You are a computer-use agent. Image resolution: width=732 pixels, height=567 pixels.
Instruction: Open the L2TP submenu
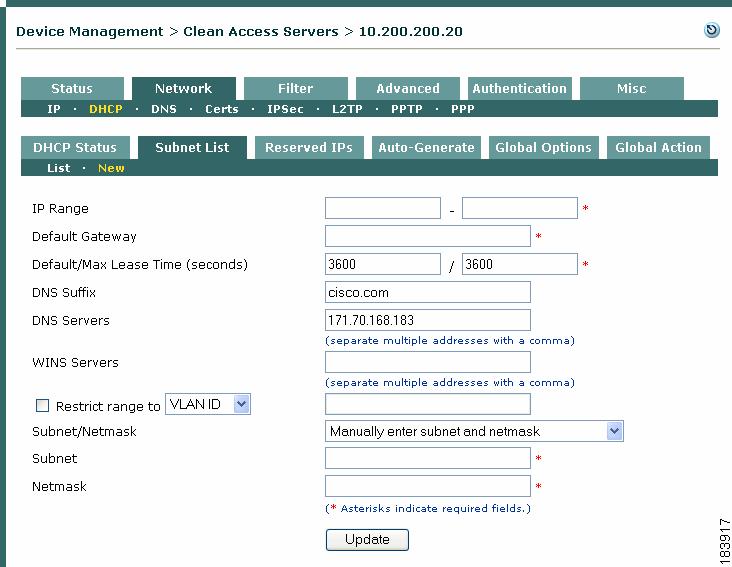347,109
